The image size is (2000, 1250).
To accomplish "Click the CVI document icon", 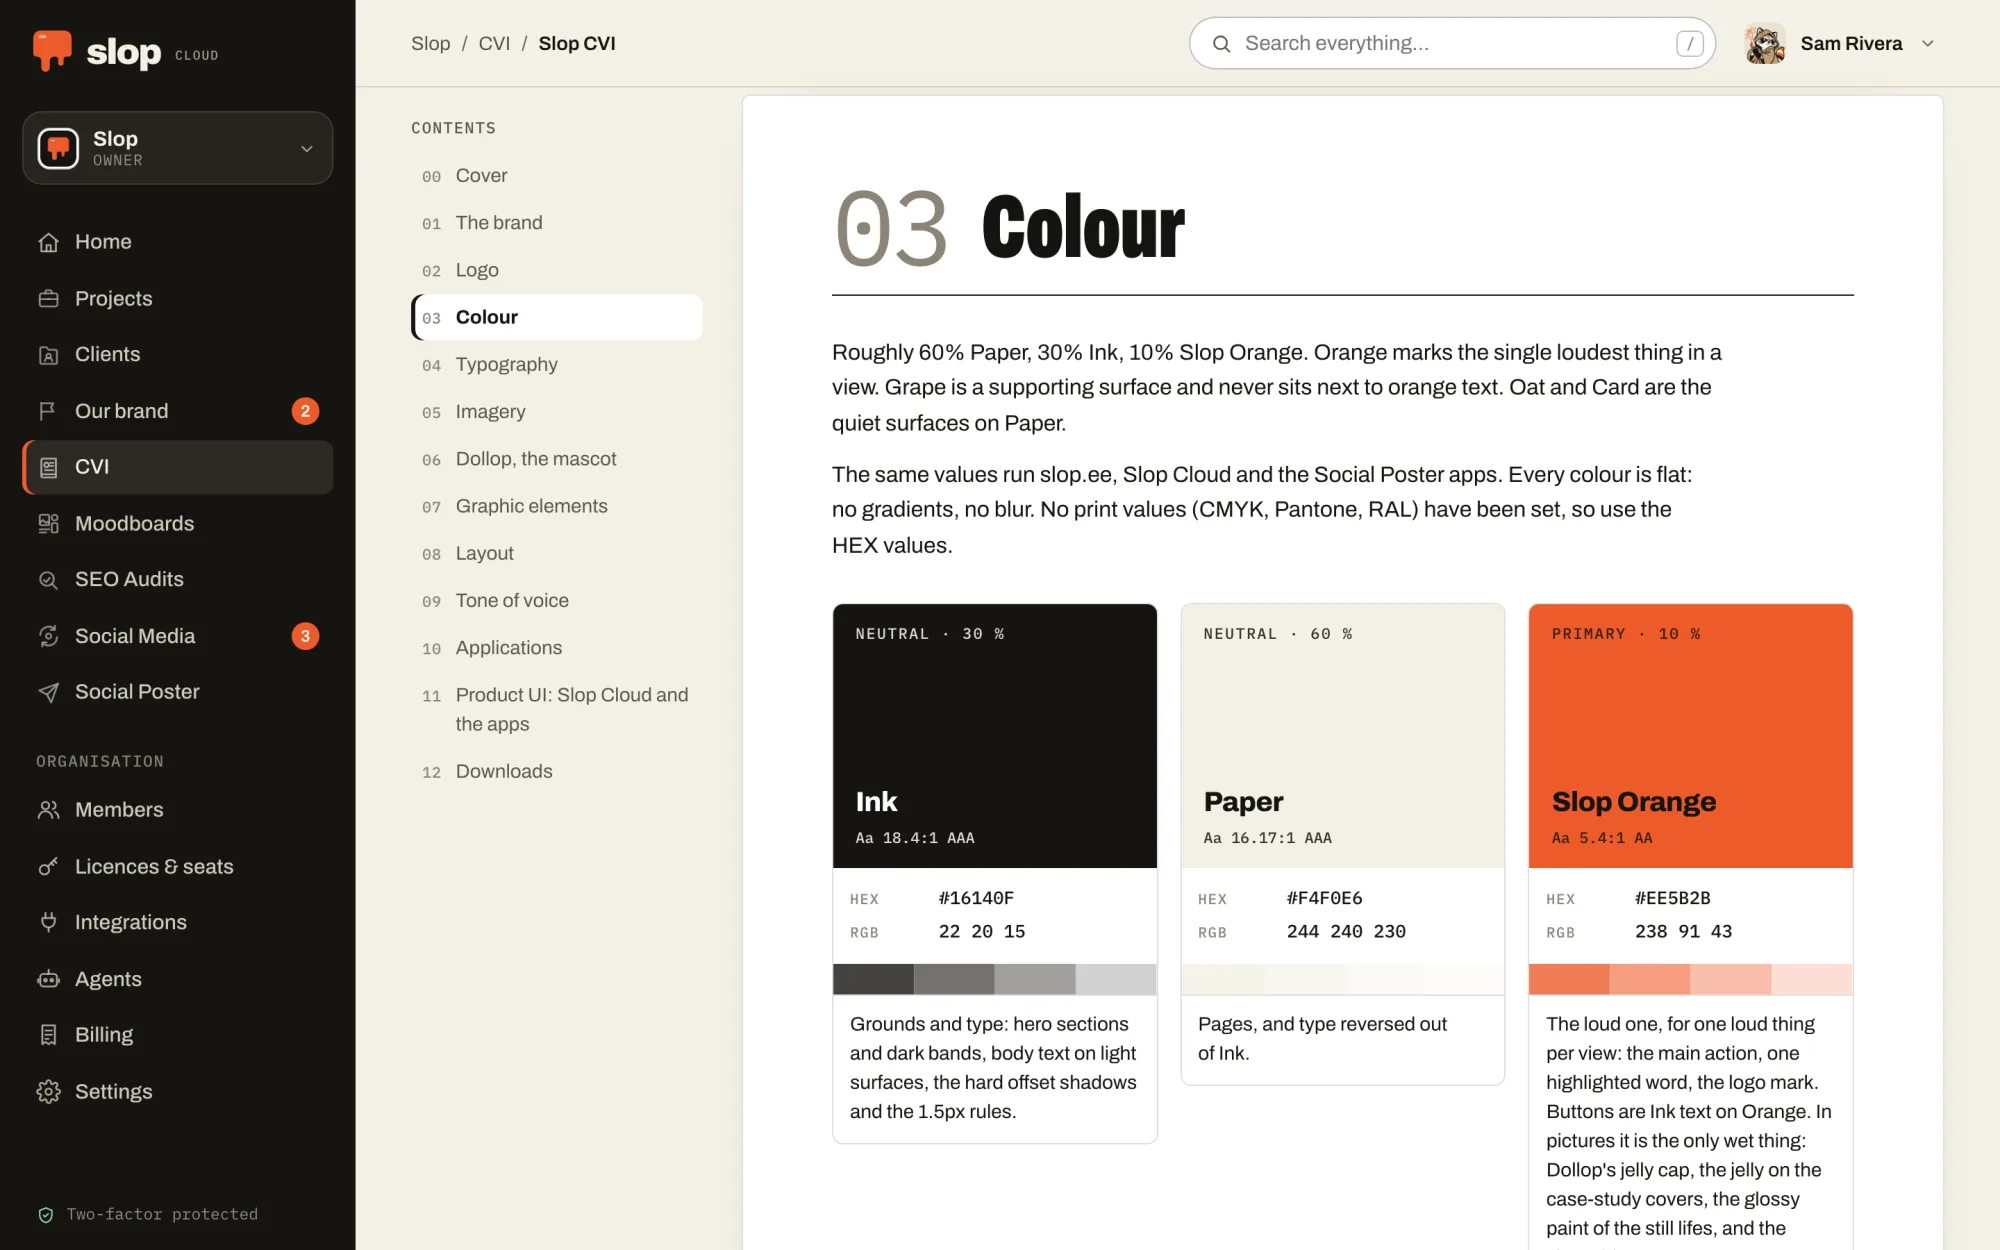I will [48, 467].
